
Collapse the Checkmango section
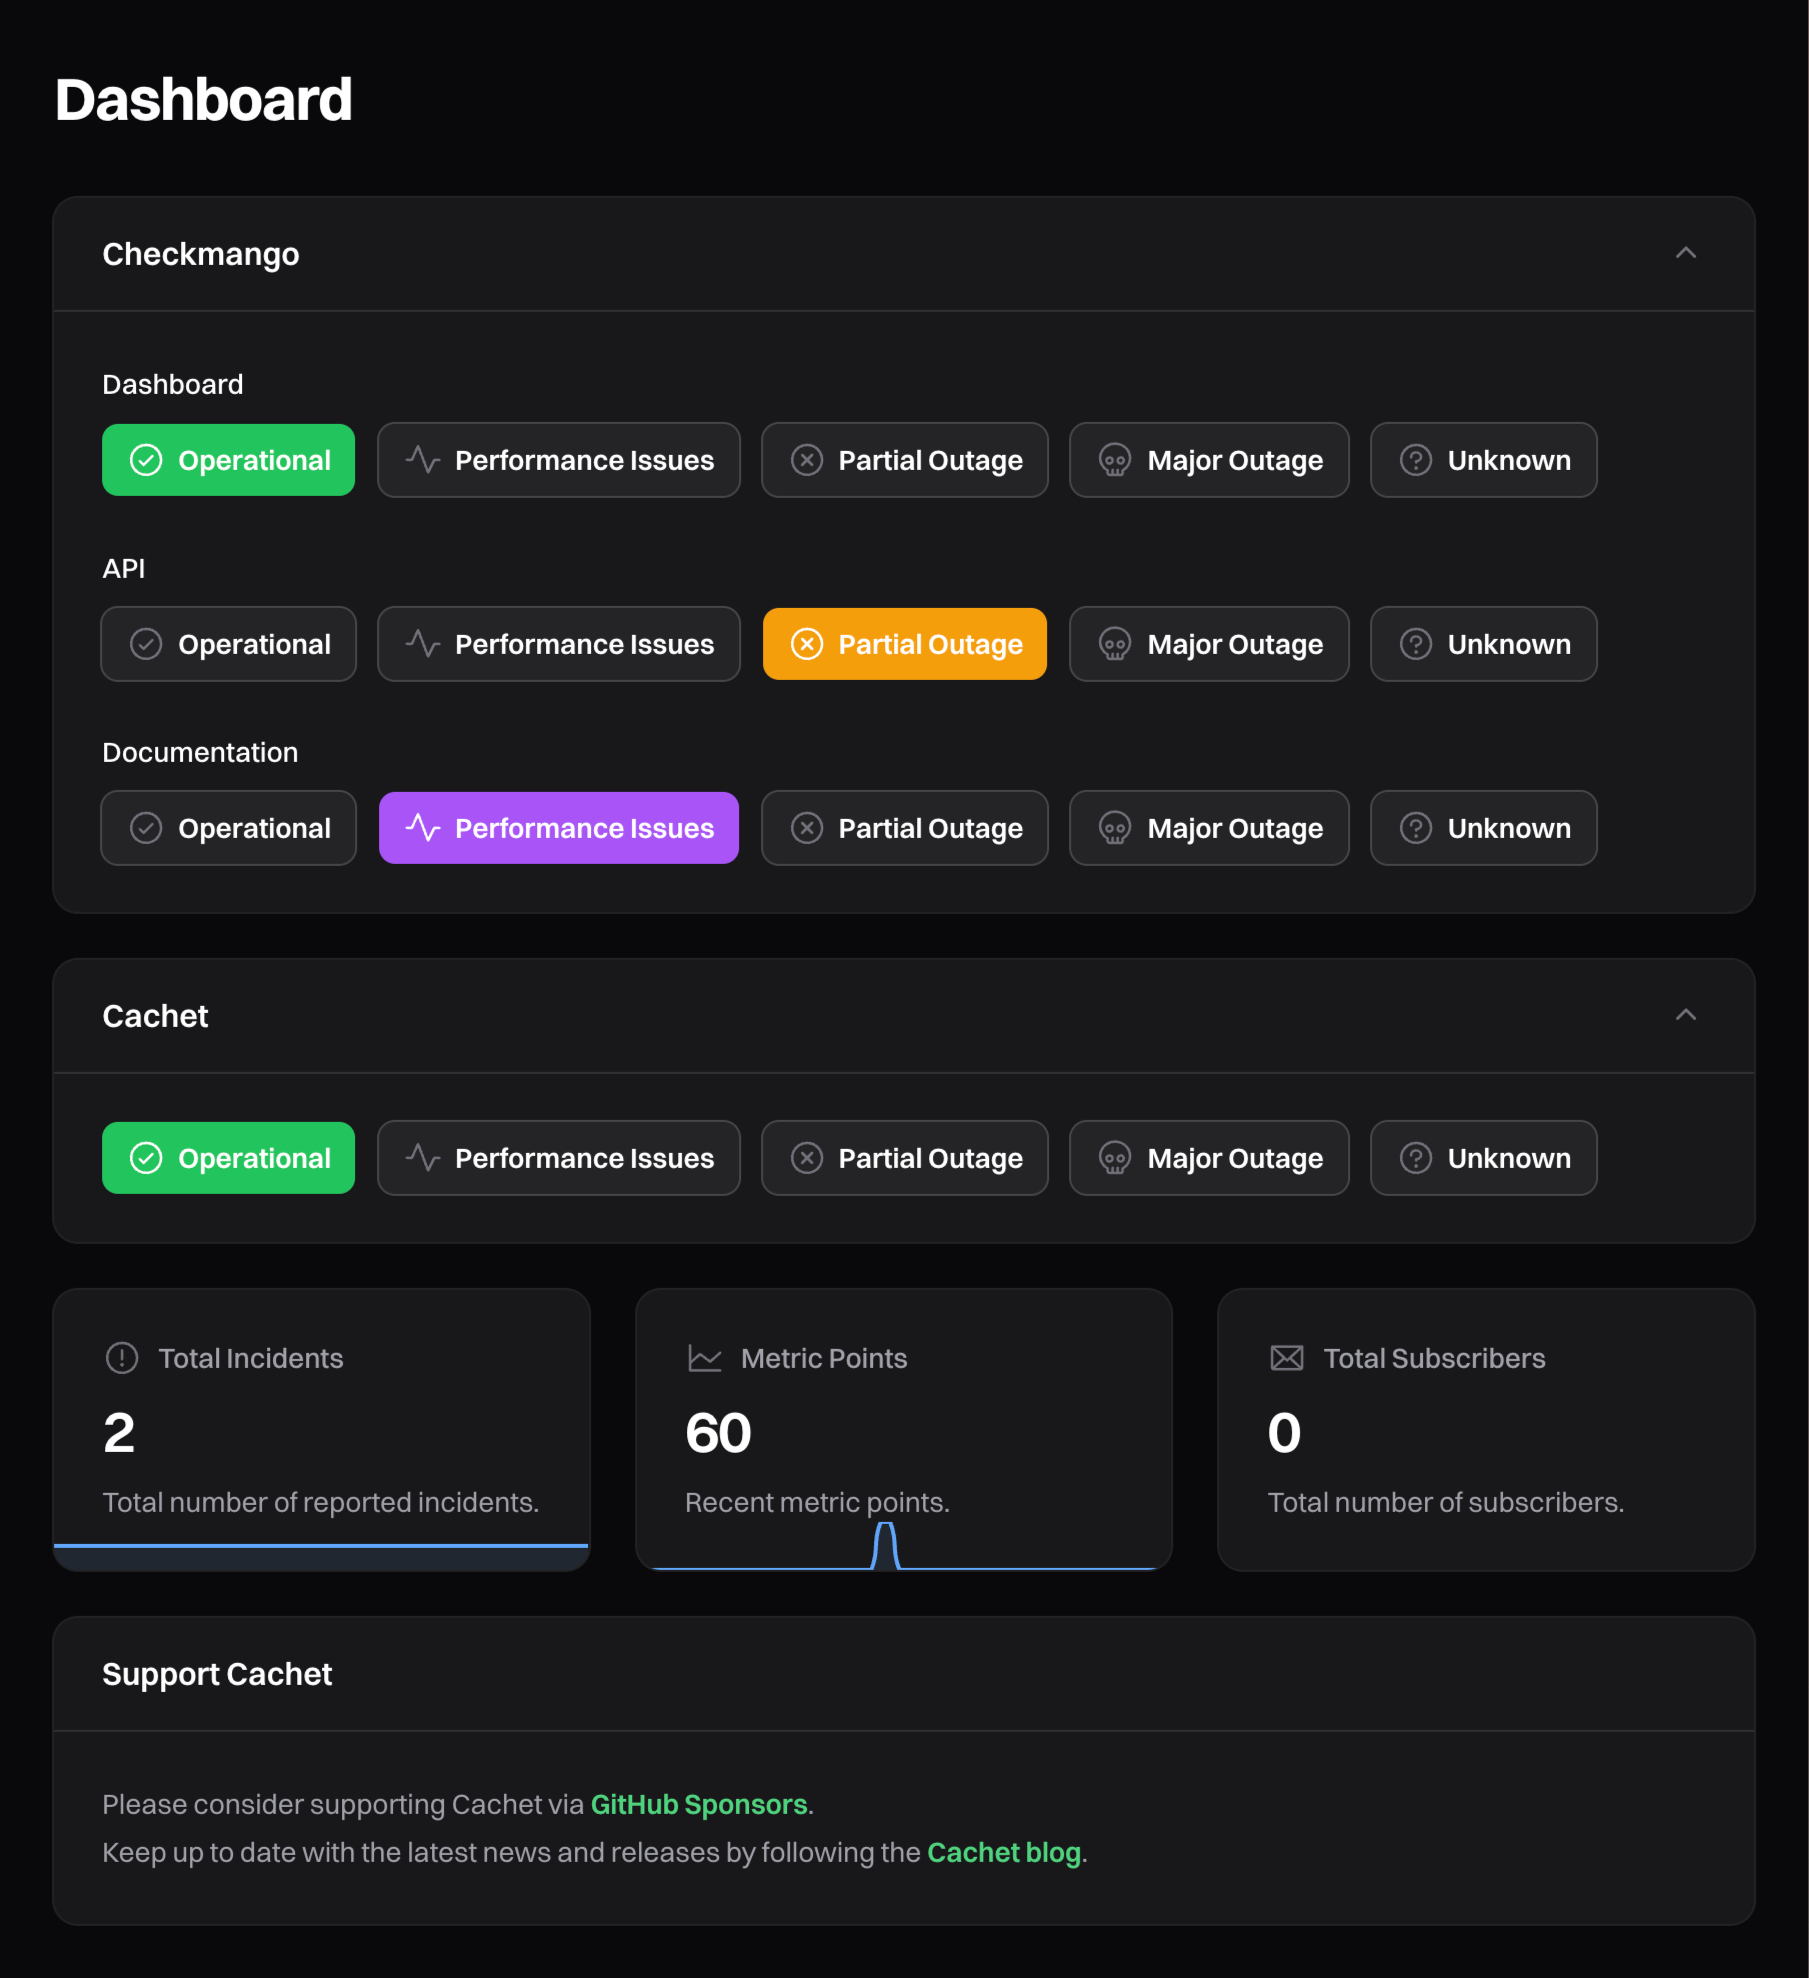pyautogui.click(x=1687, y=253)
